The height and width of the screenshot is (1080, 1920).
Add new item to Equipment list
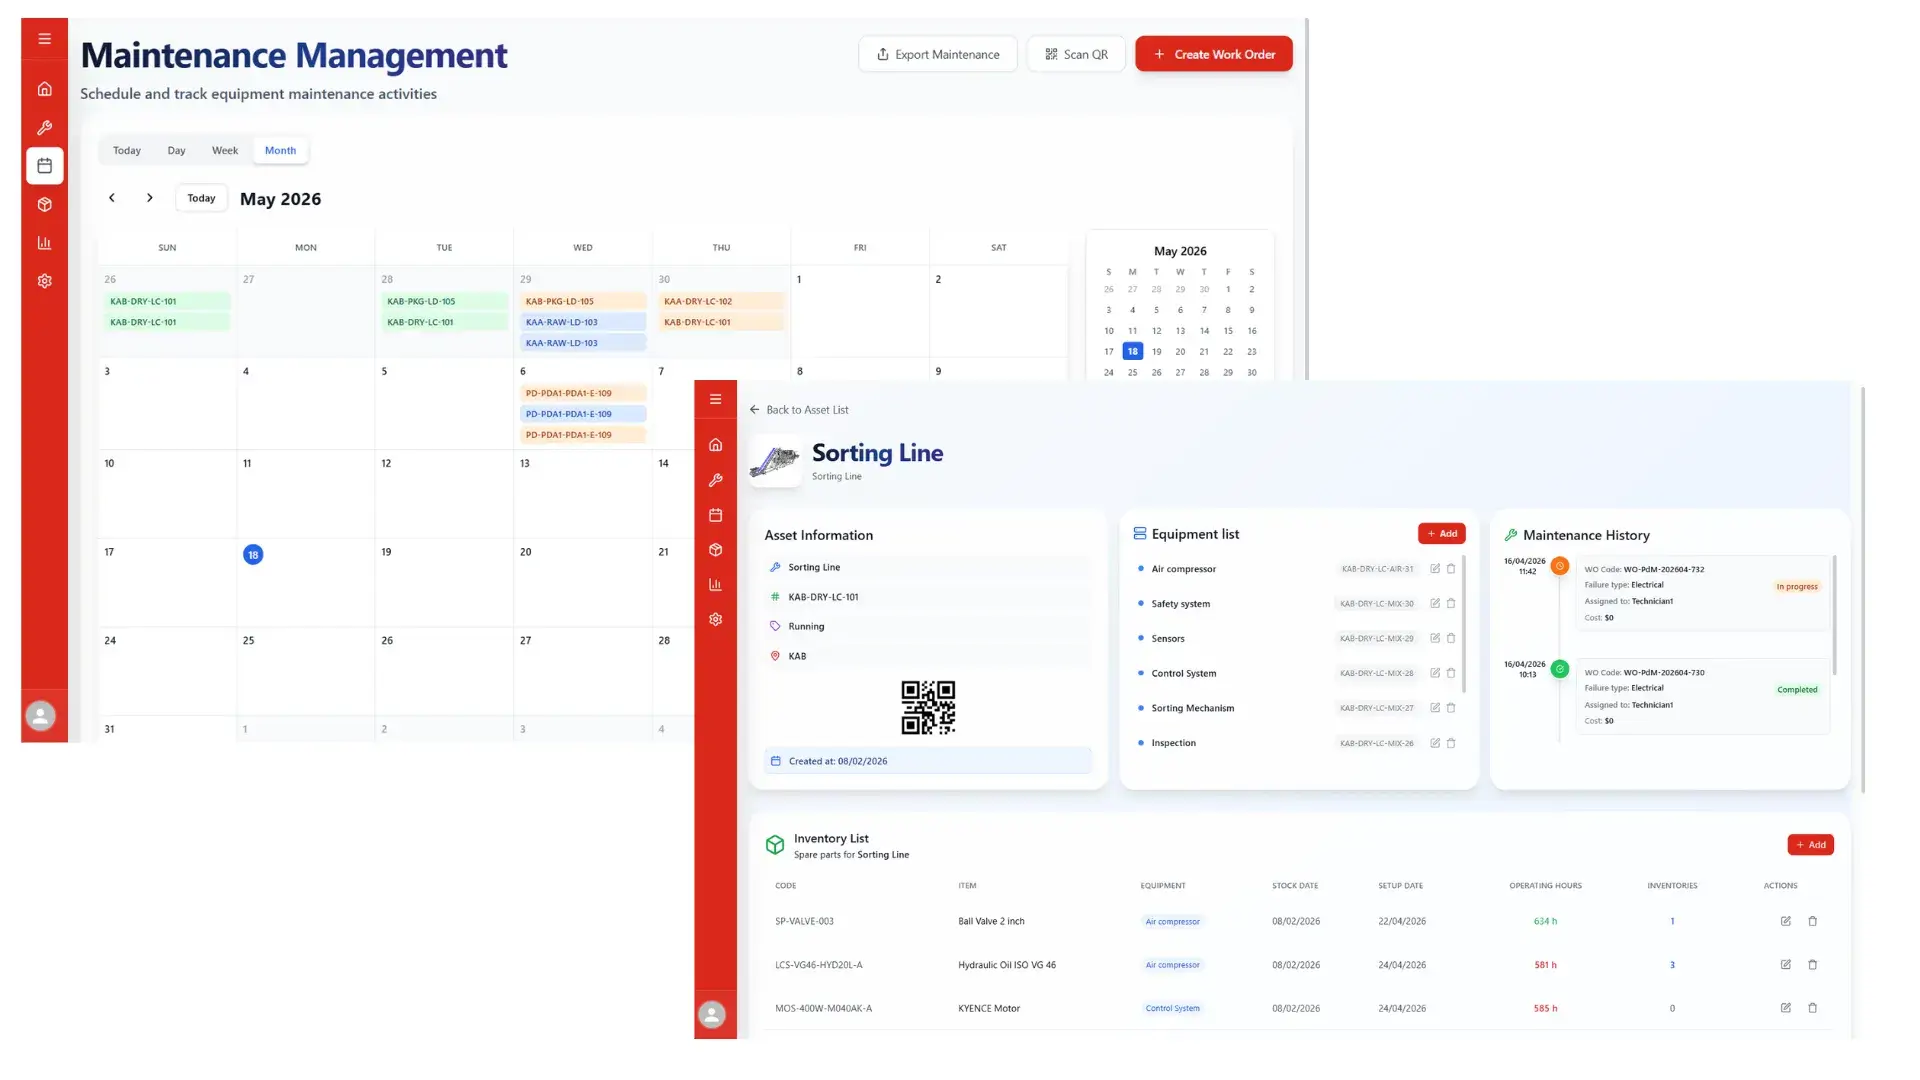(x=1441, y=534)
